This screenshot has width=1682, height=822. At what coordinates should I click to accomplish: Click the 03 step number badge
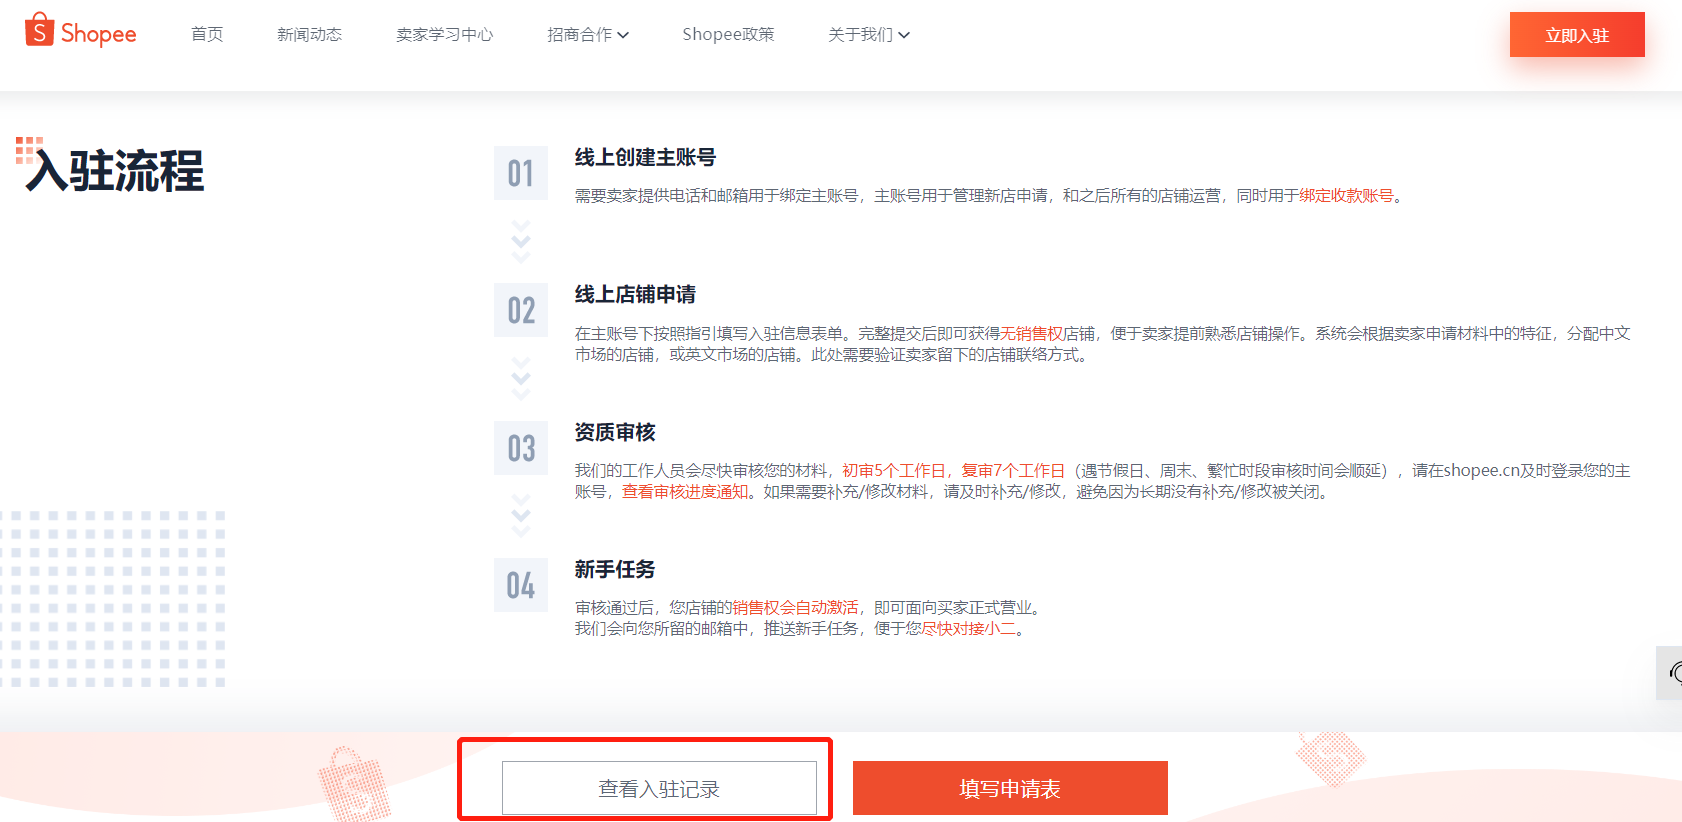click(x=520, y=448)
